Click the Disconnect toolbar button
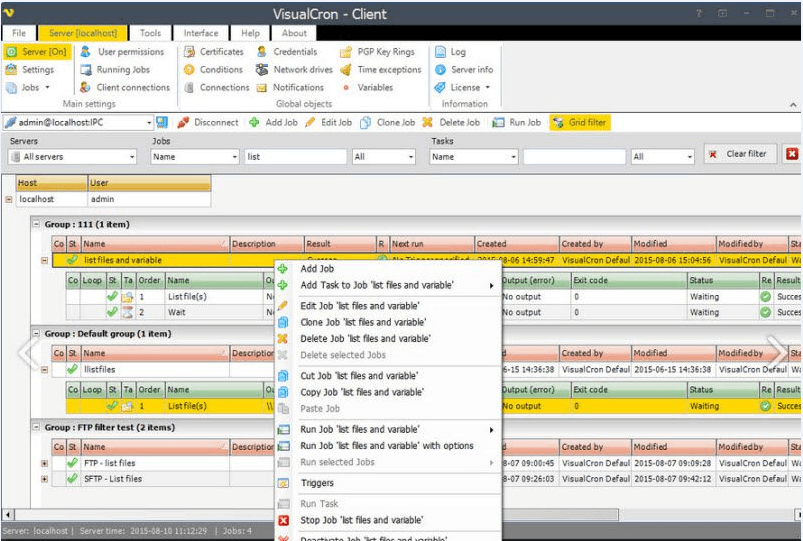803x541 pixels. [x=208, y=122]
